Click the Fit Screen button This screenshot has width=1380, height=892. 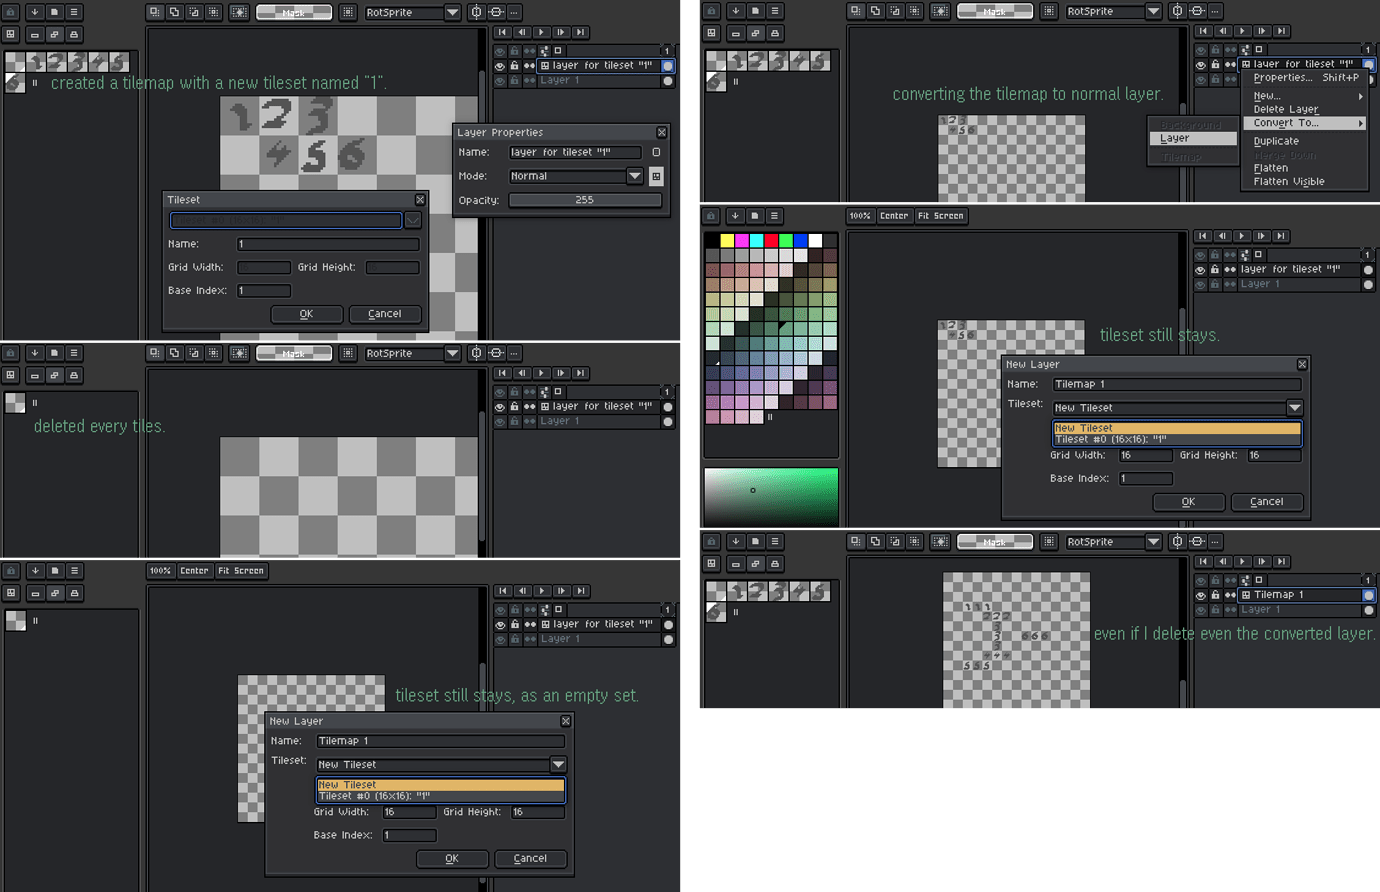pos(241,570)
